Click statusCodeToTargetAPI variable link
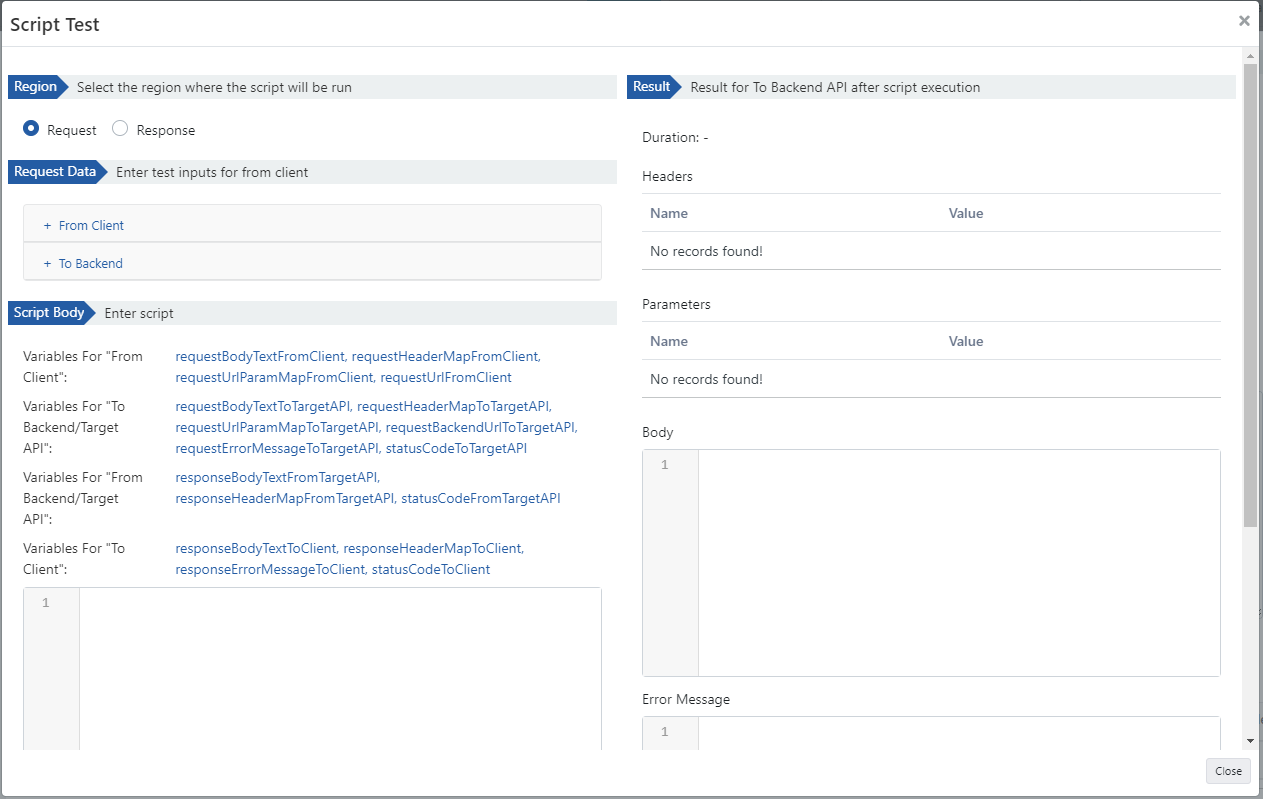The height and width of the screenshot is (799, 1263). click(456, 448)
